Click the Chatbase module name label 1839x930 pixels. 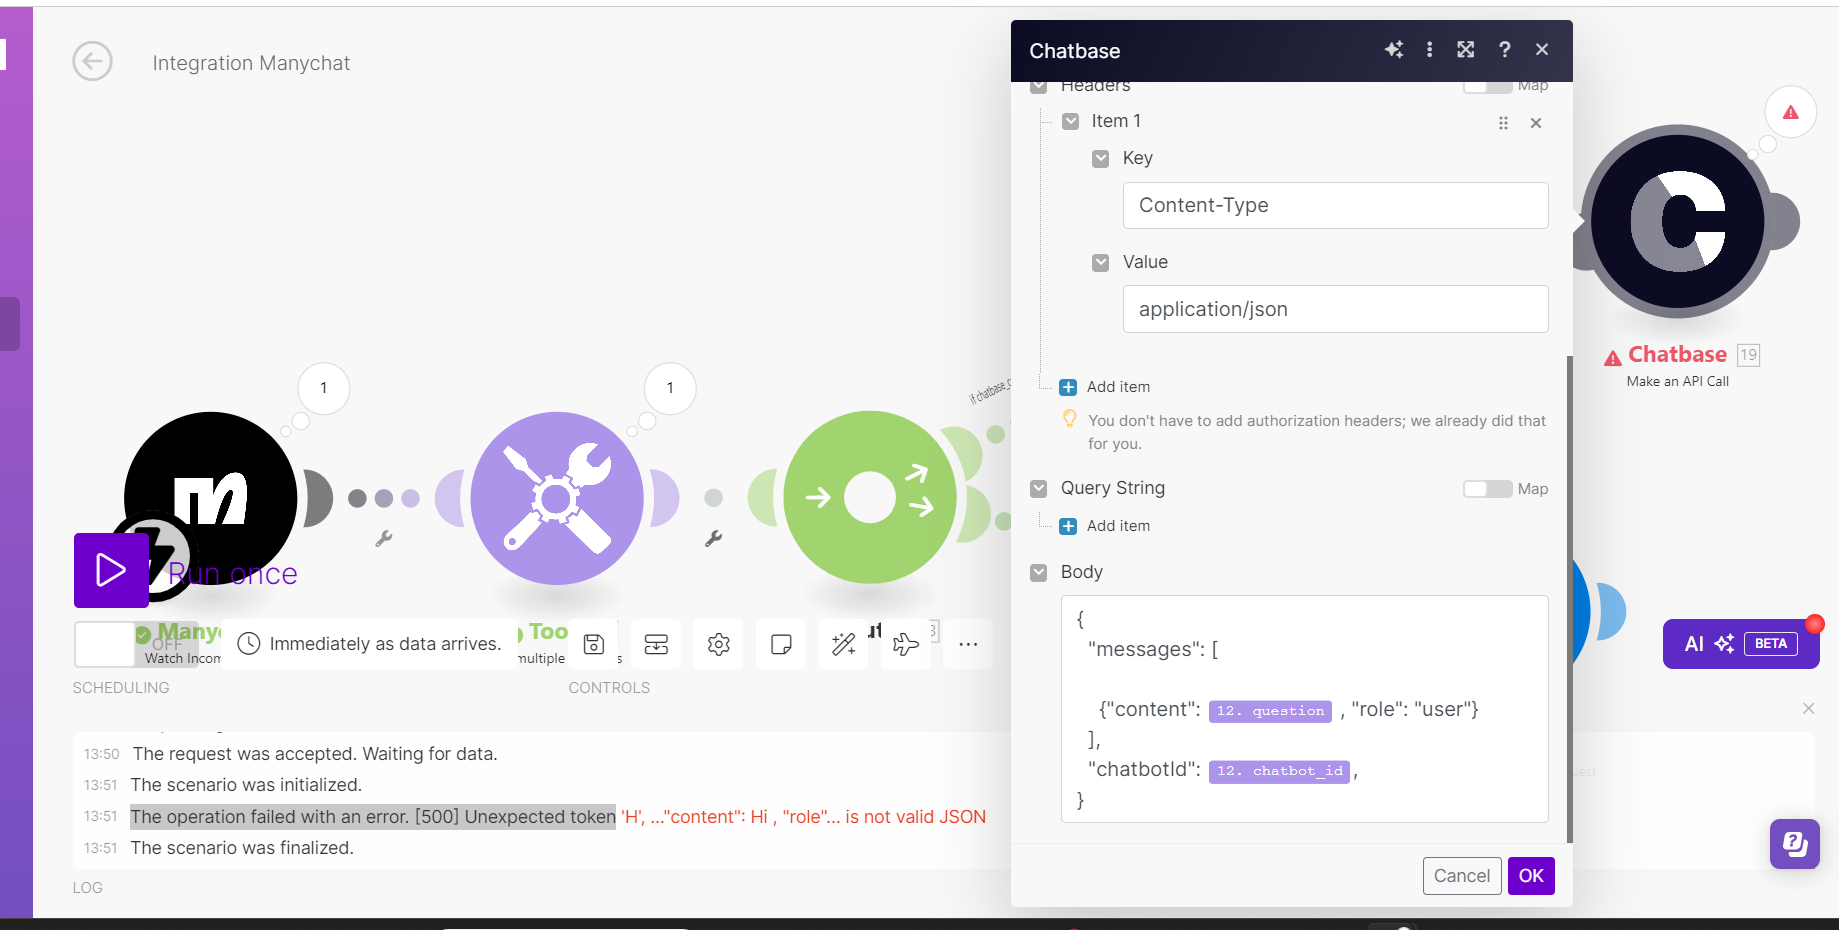coord(1677,355)
